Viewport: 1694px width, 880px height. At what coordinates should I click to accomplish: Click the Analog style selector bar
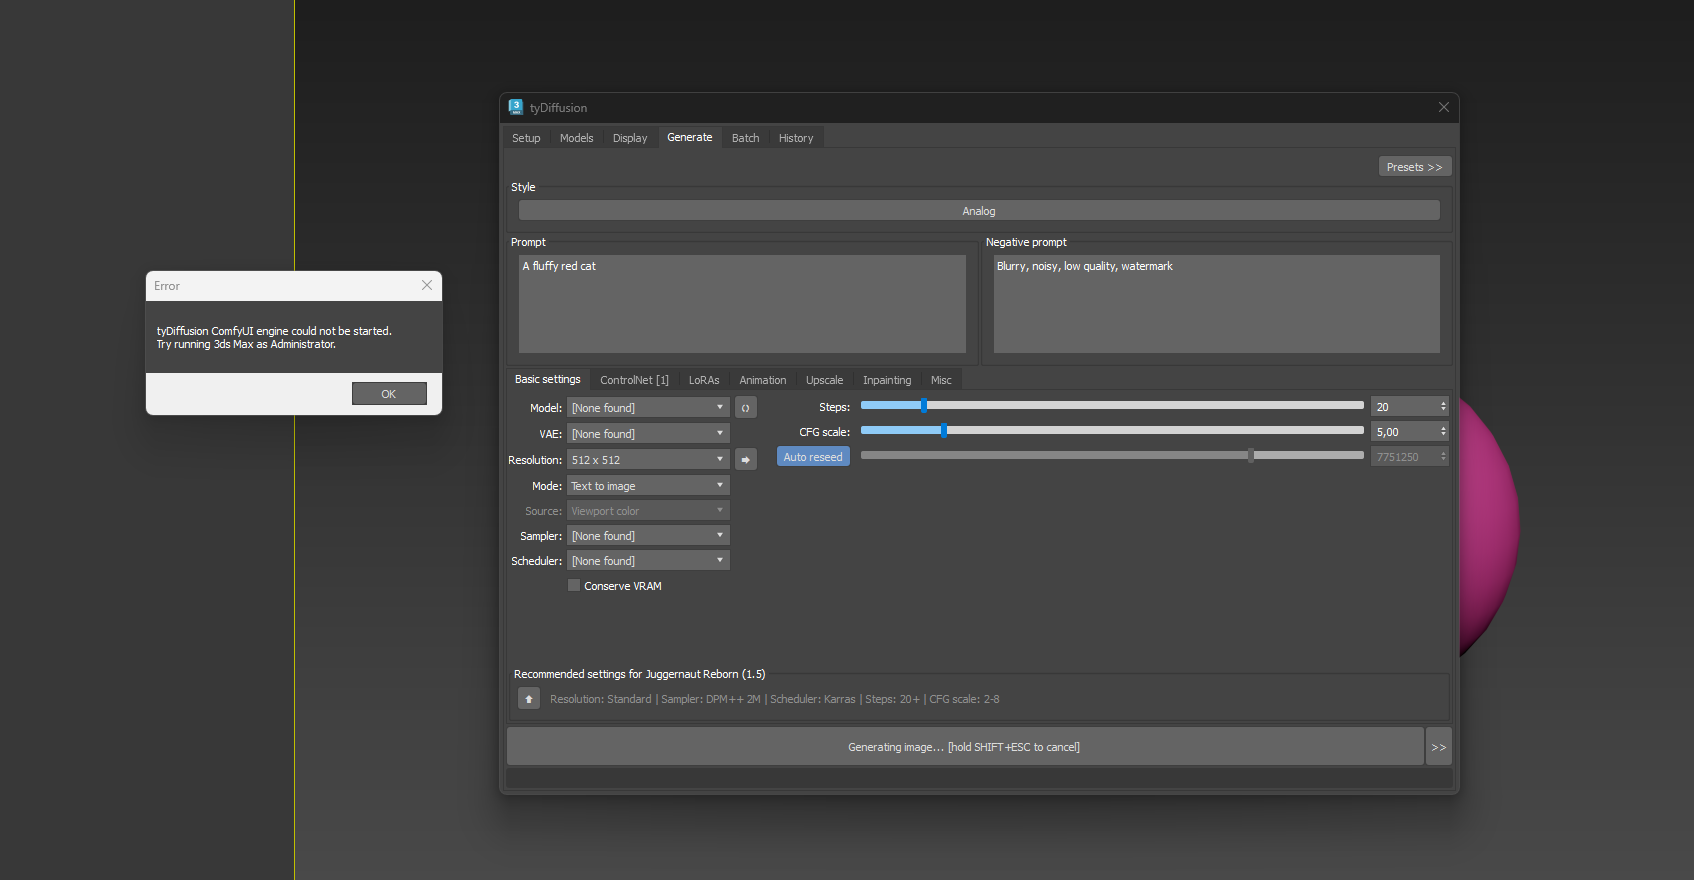point(978,211)
